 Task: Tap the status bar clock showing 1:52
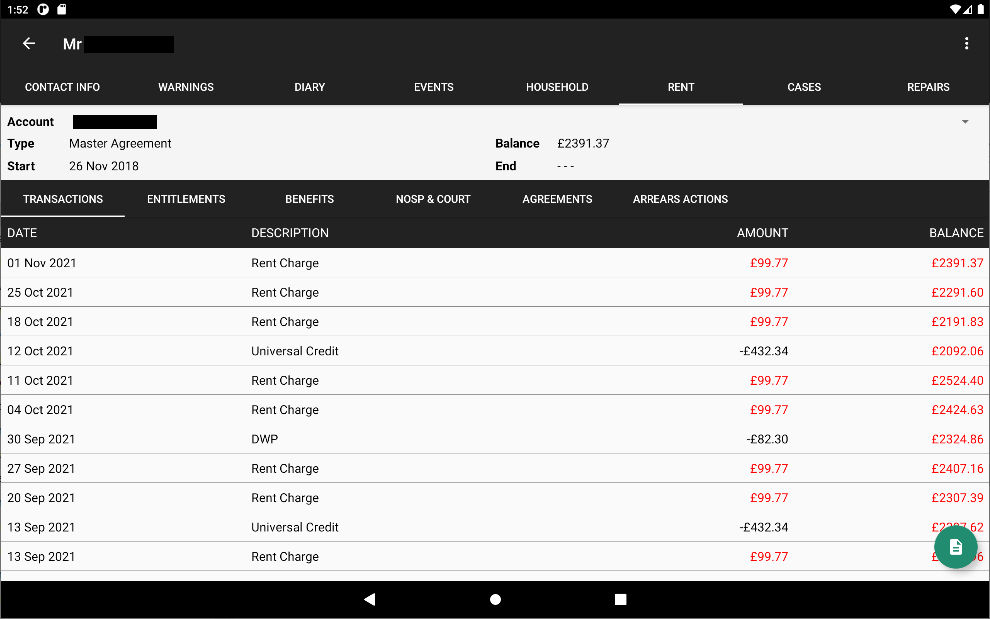(x=18, y=9)
